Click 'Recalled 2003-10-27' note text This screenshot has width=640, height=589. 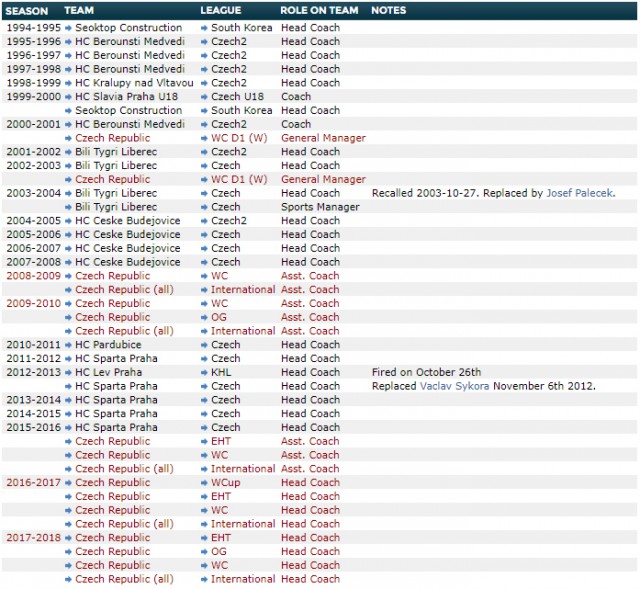coord(426,193)
